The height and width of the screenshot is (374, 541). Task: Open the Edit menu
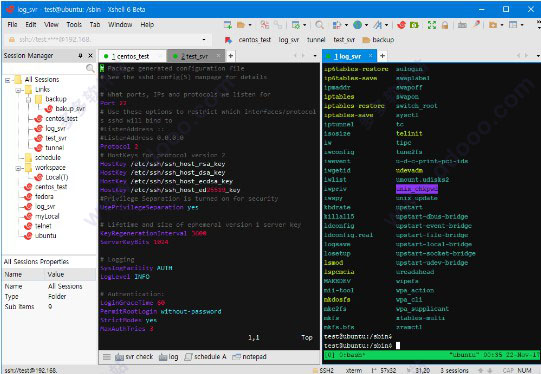pos(31,24)
